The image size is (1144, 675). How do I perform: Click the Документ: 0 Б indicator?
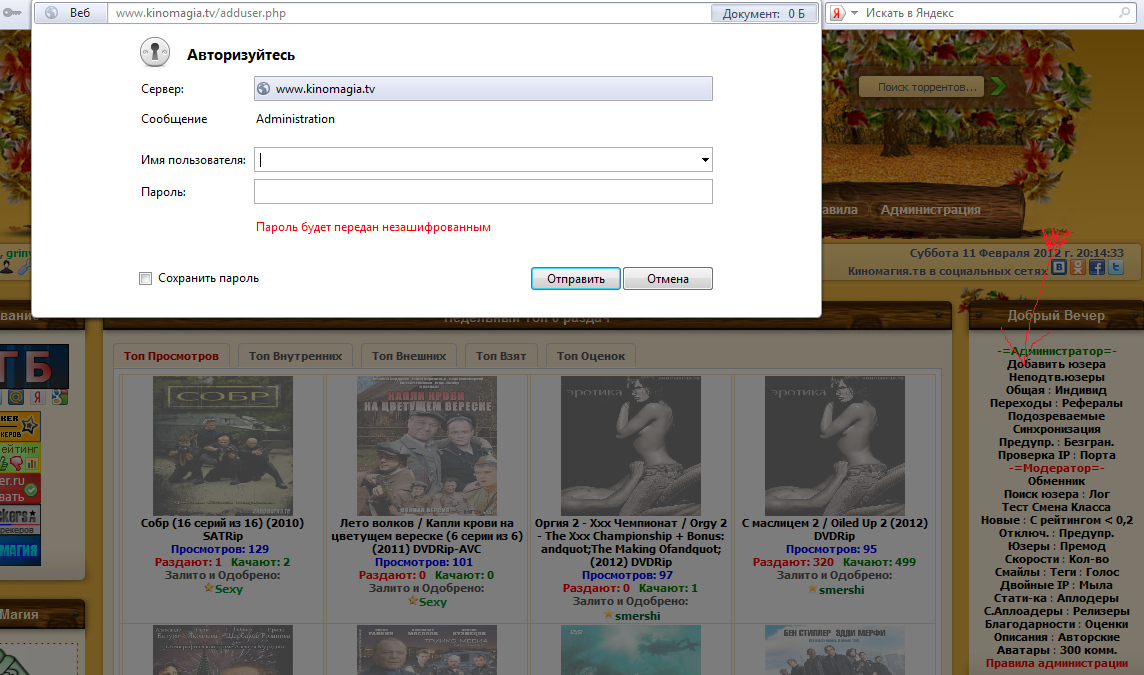pyautogui.click(x=763, y=14)
